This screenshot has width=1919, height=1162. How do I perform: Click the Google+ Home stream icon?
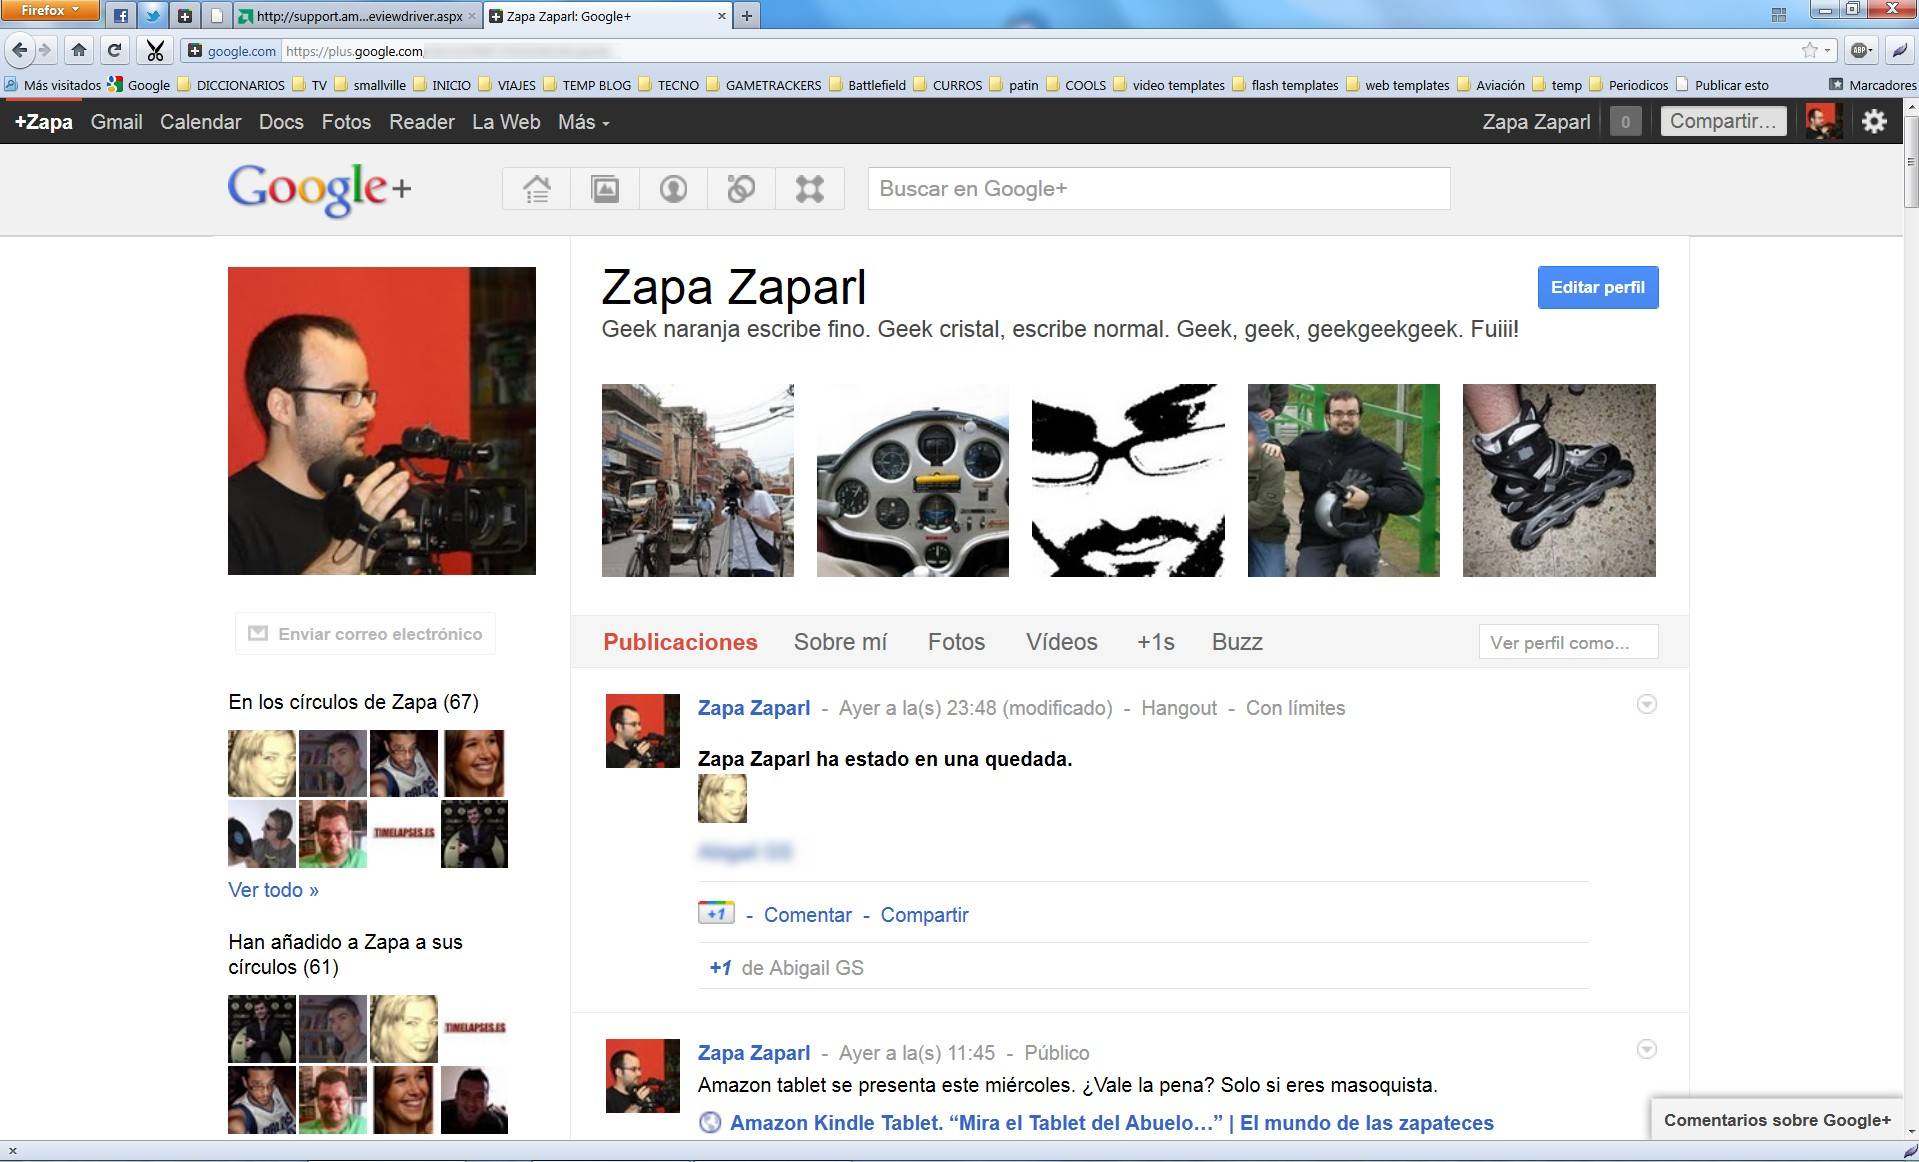pos(537,189)
